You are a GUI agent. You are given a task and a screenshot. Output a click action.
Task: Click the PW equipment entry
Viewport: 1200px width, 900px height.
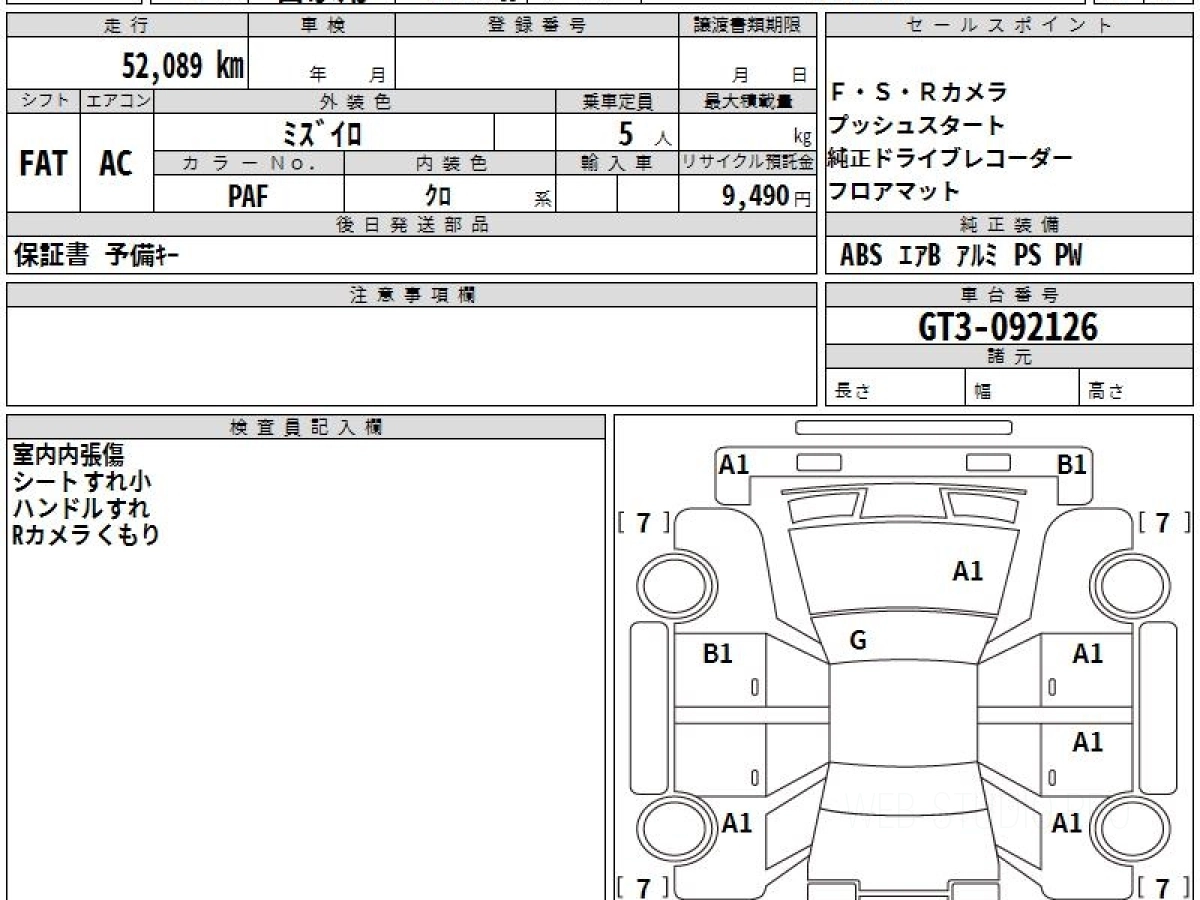[1068, 256]
